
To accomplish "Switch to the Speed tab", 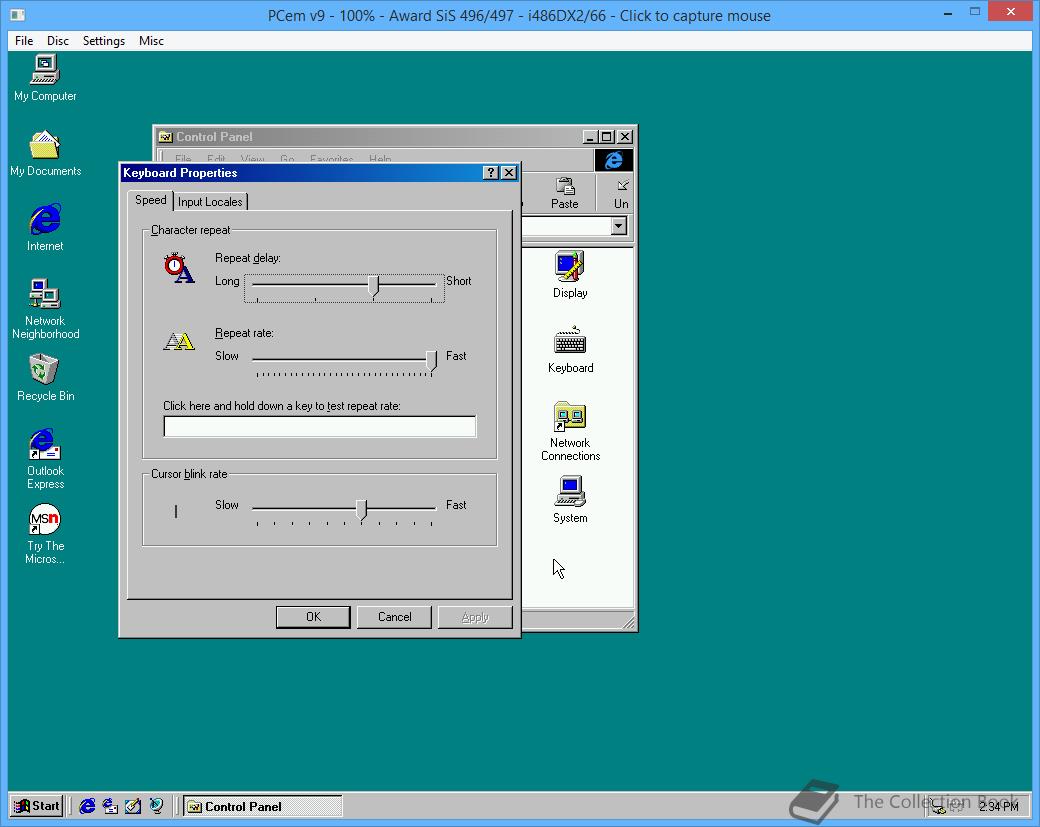I will (151, 200).
